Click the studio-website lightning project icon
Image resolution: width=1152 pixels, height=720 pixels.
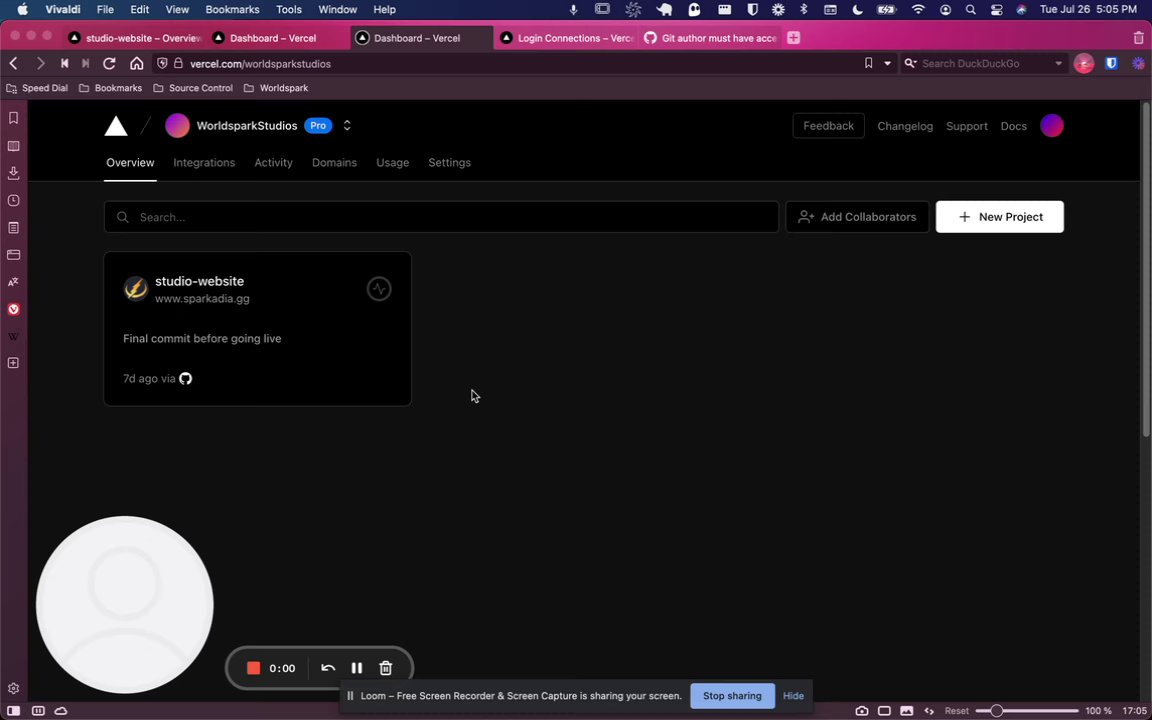tap(136, 289)
